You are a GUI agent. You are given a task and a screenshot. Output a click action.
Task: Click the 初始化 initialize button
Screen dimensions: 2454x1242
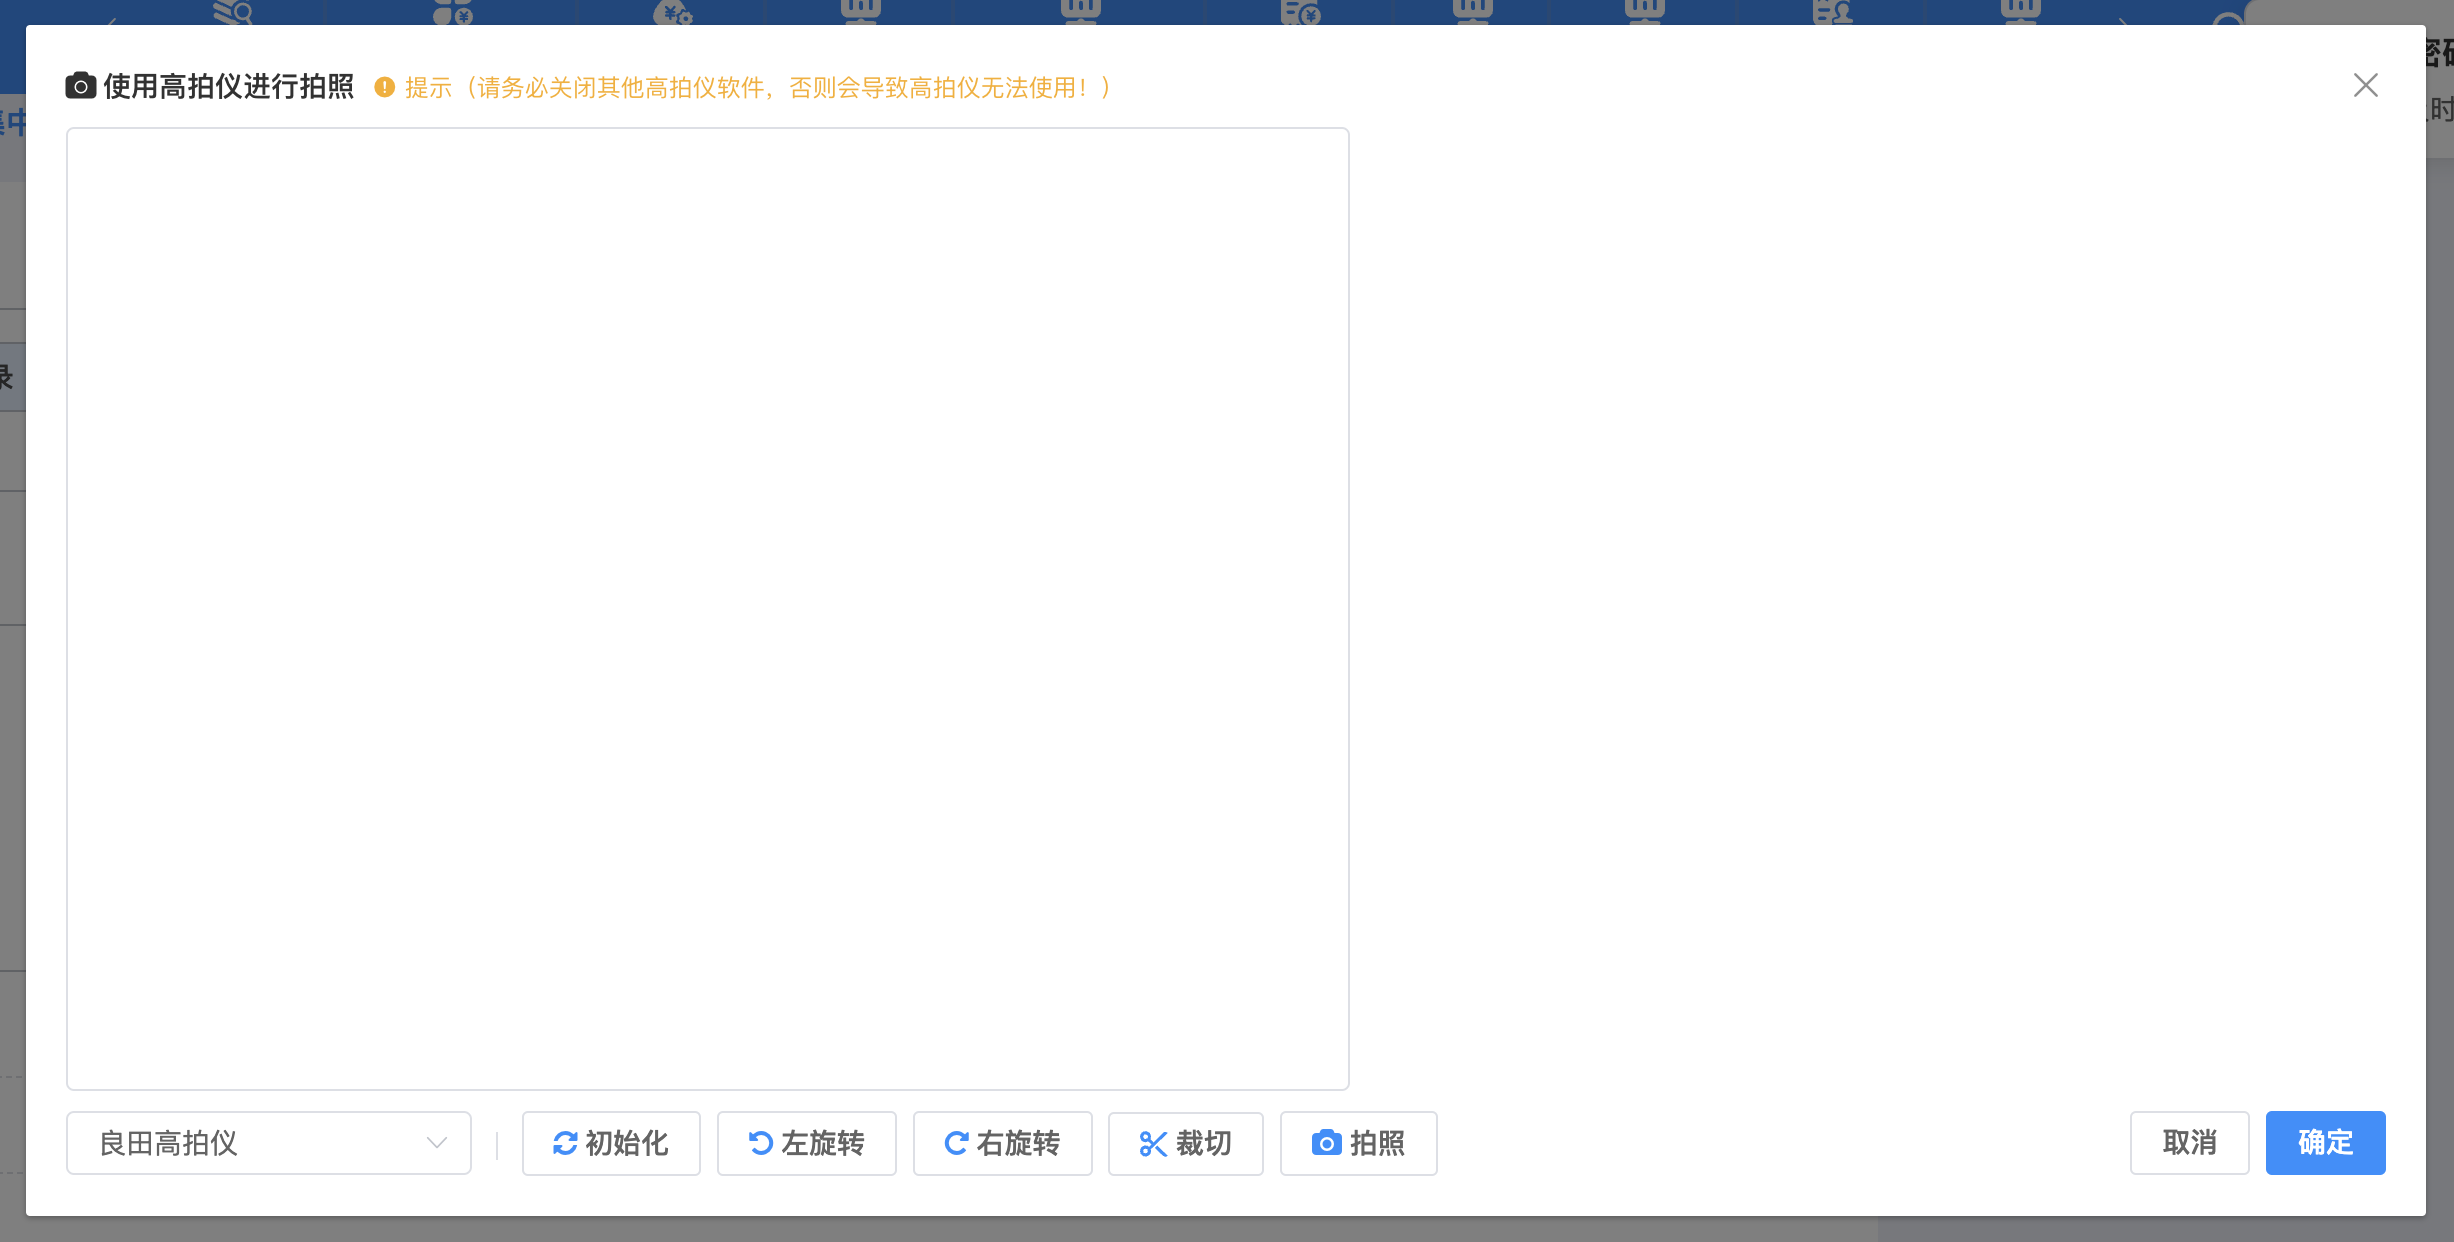611,1143
